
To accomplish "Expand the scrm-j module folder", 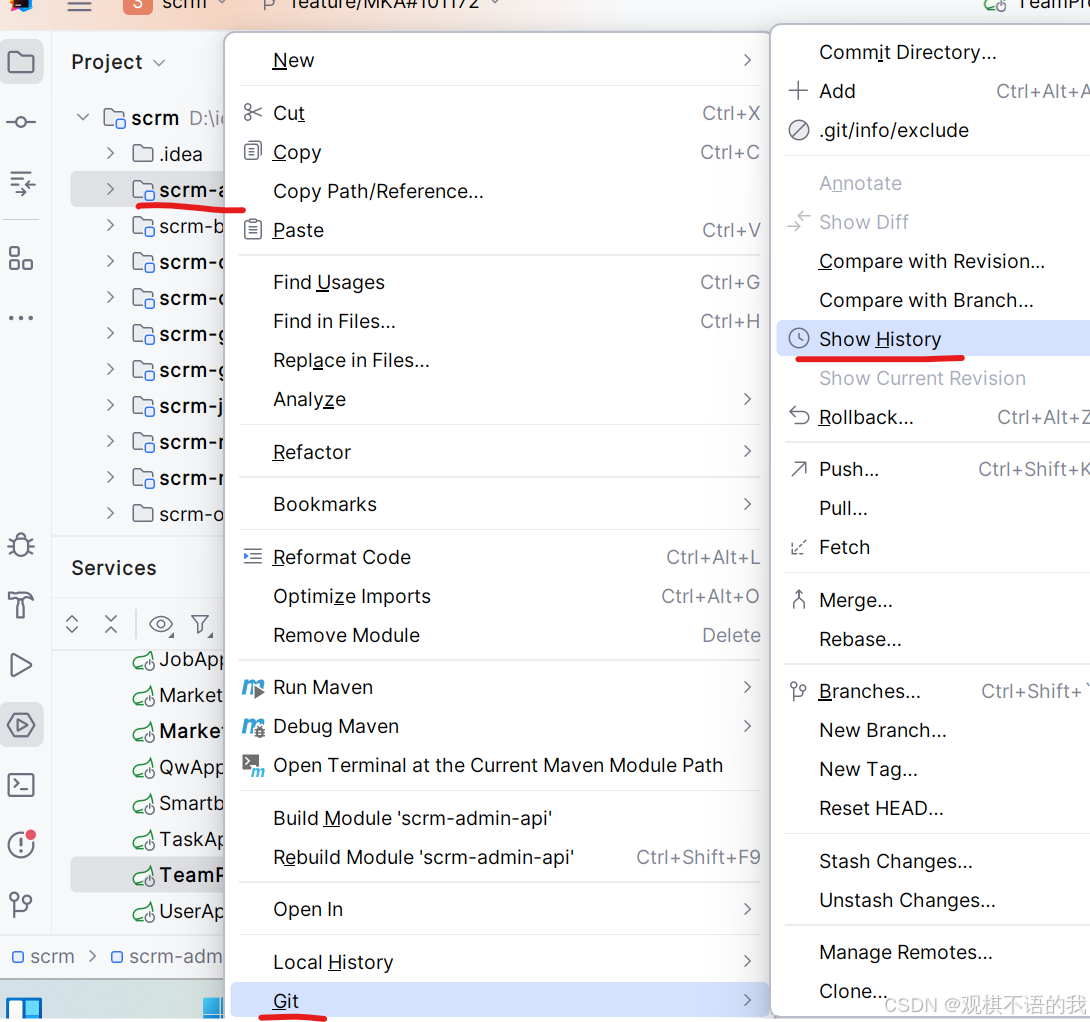I will pos(110,405).
